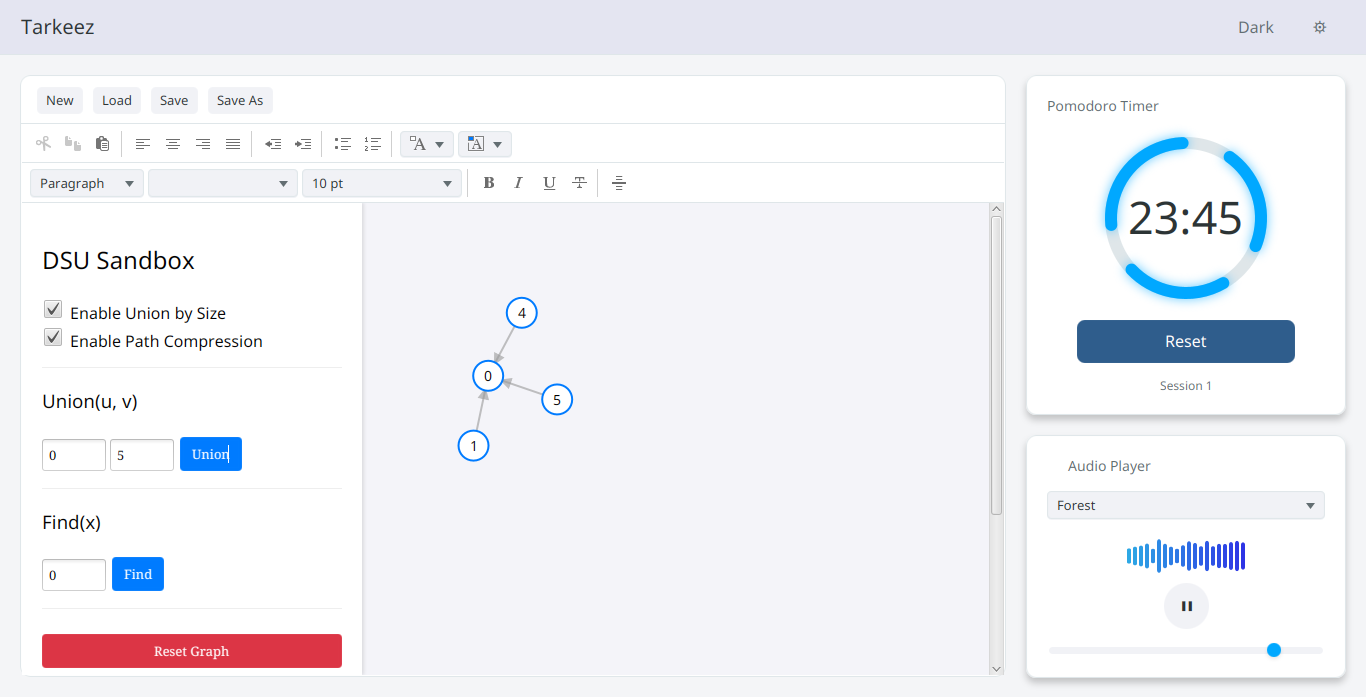Click the Paste clipboard icon
Image resolution: width=1366 pixels, height=697 pixels.
[x=103, y=144]
